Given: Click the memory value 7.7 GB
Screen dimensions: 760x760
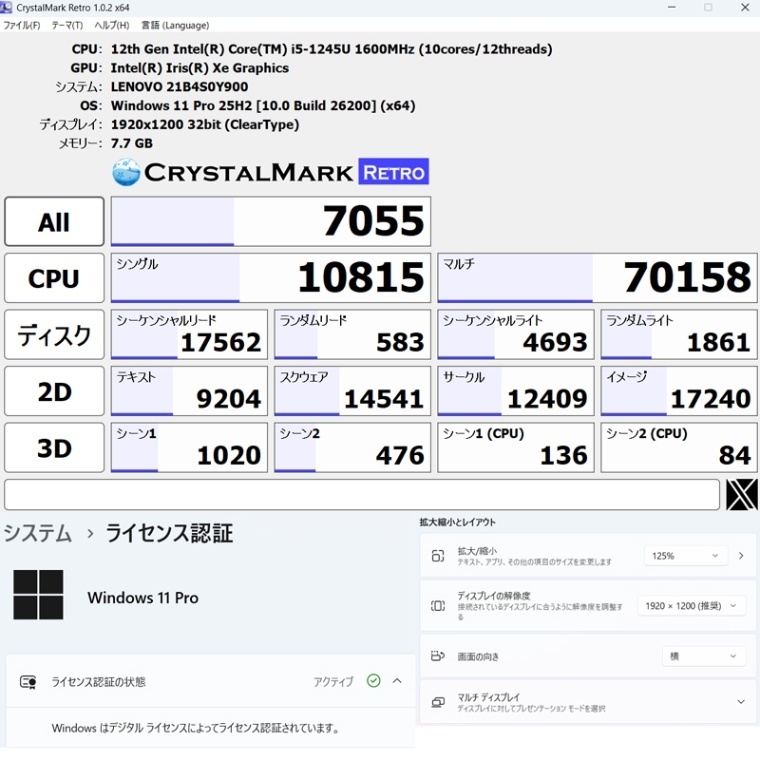Looking at the screenshot, I should pos(132,143).
